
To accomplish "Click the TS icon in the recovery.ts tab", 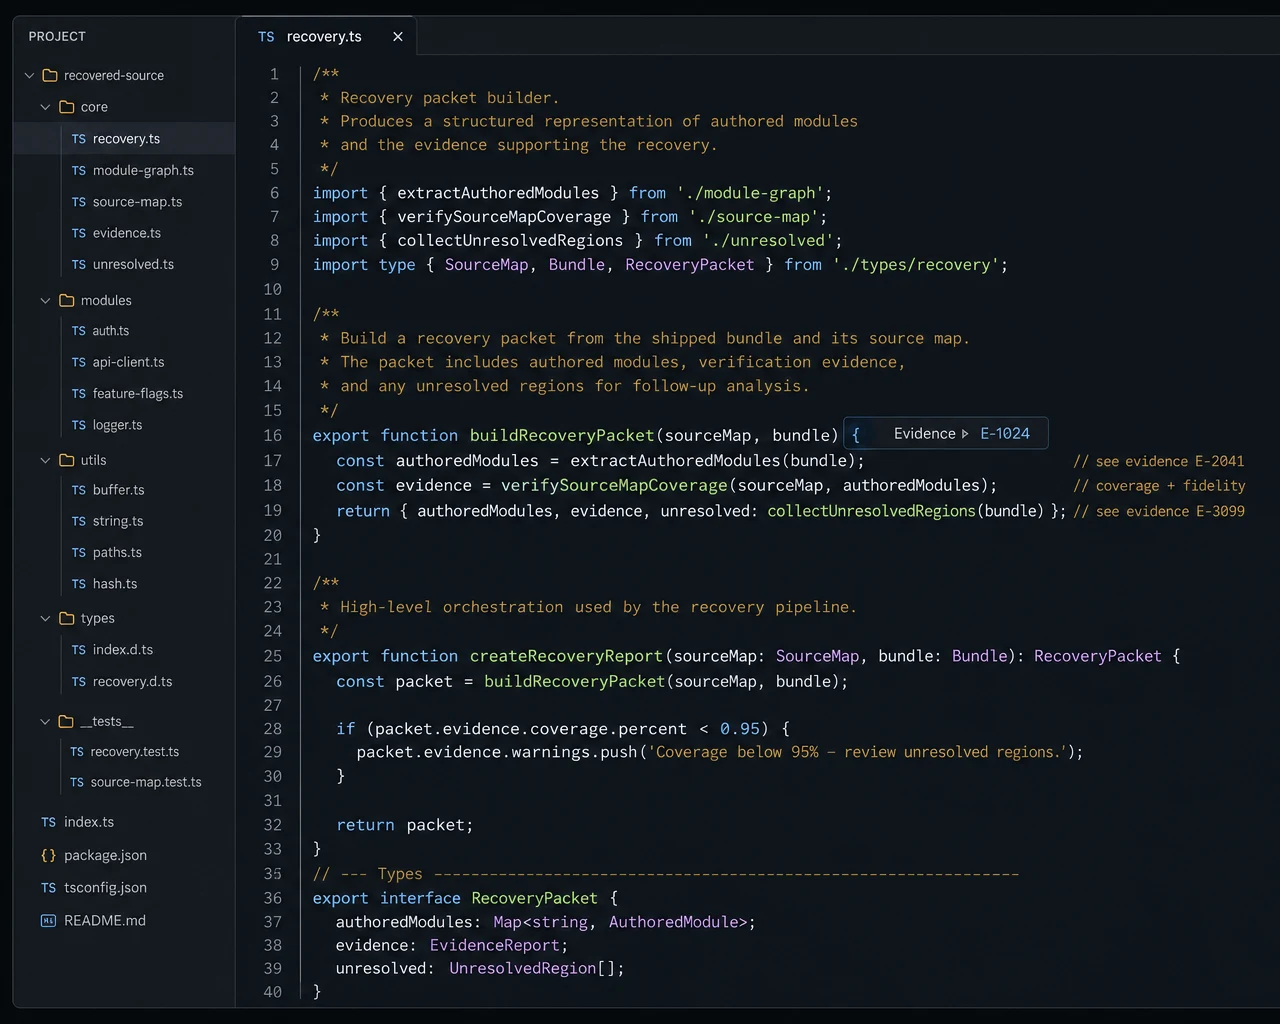I will tap(266, 37).
